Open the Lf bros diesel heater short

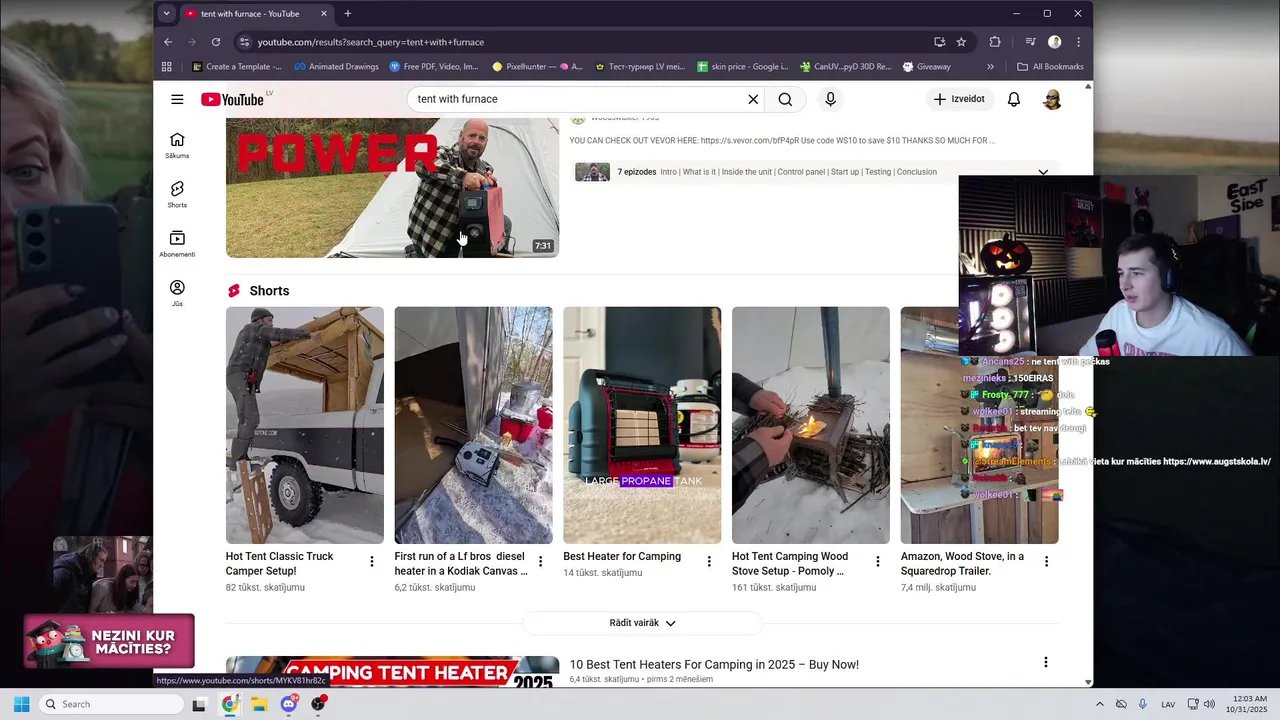473,425
